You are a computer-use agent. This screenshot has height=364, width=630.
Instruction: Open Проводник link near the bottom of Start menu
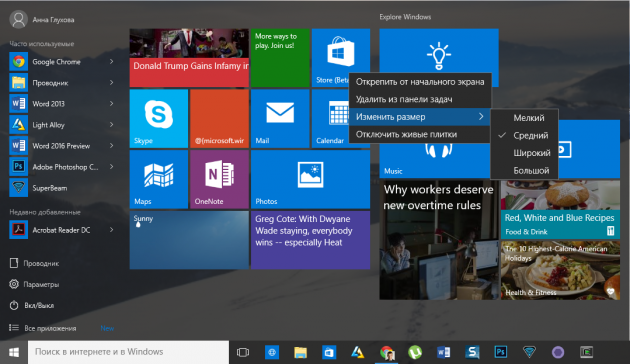[34, 263]
